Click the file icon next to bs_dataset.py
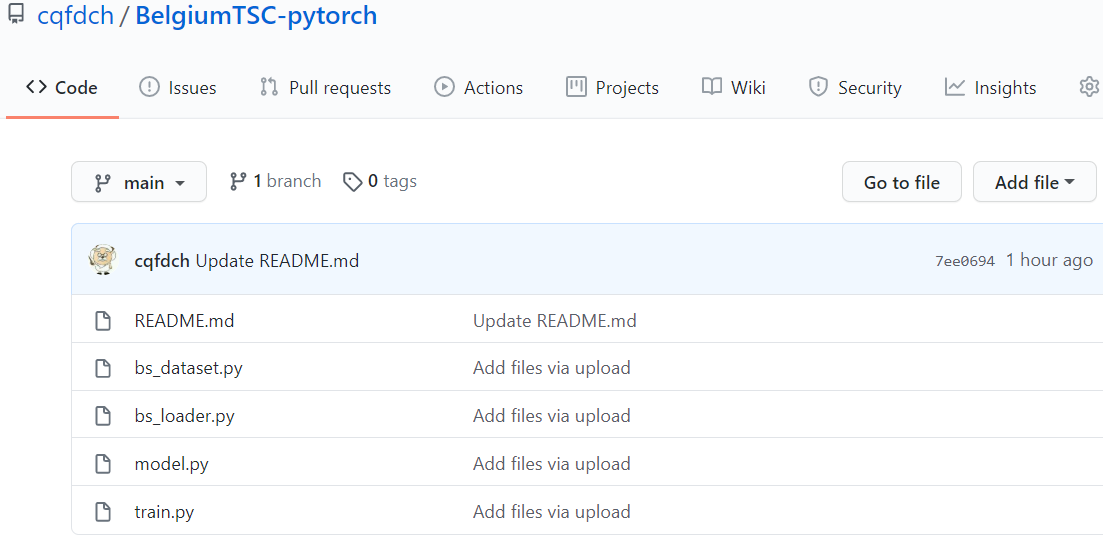 click(x=103, y=368)
